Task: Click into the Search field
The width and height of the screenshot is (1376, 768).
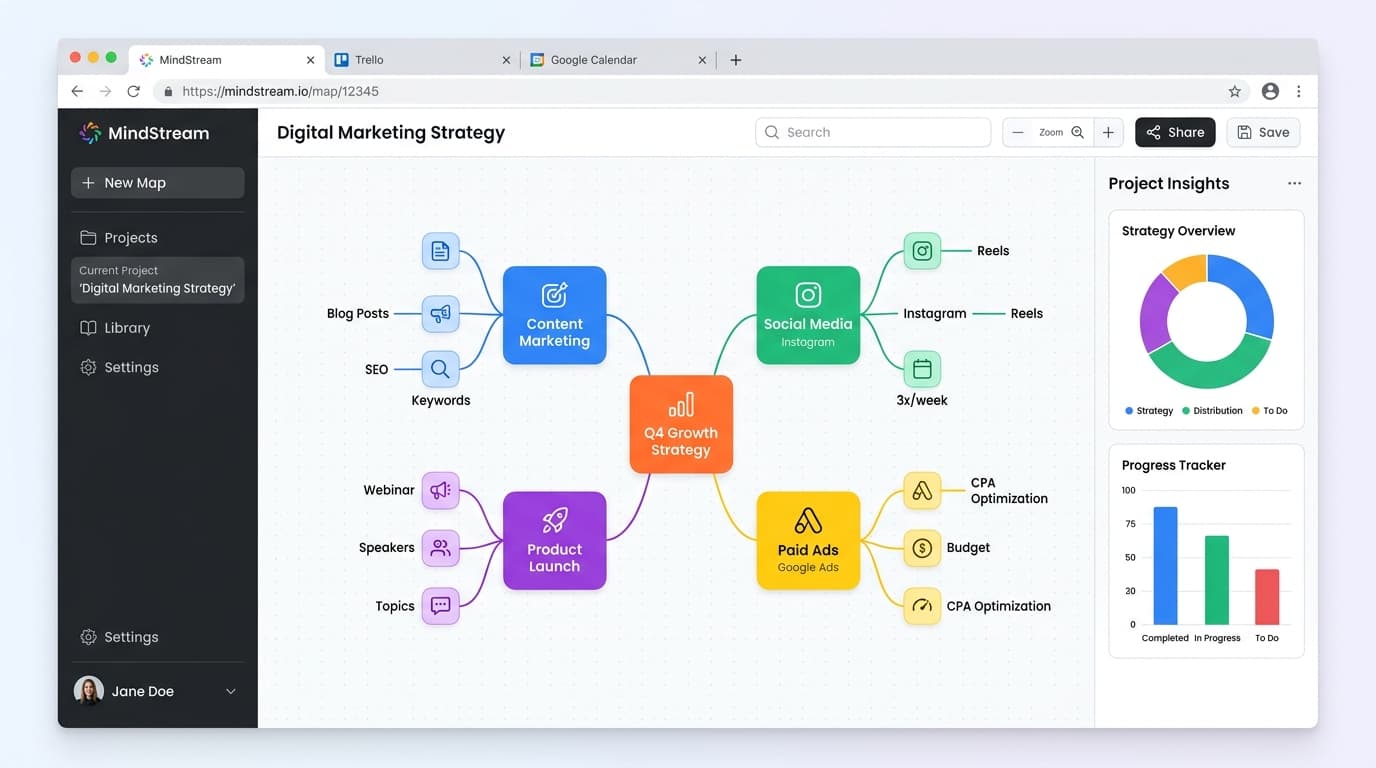Action: (x=873, y=132)
